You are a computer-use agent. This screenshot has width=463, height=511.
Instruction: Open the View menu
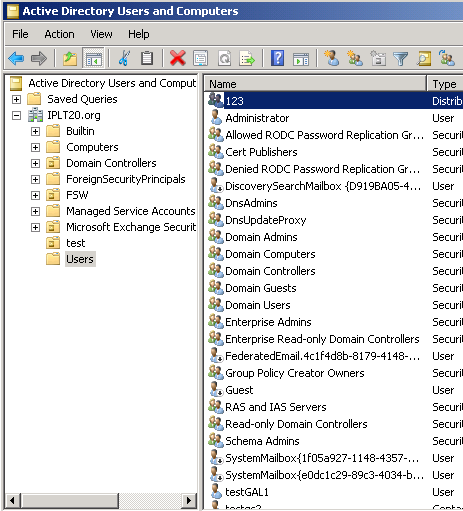pyautogui.click(x=101, y=34)
